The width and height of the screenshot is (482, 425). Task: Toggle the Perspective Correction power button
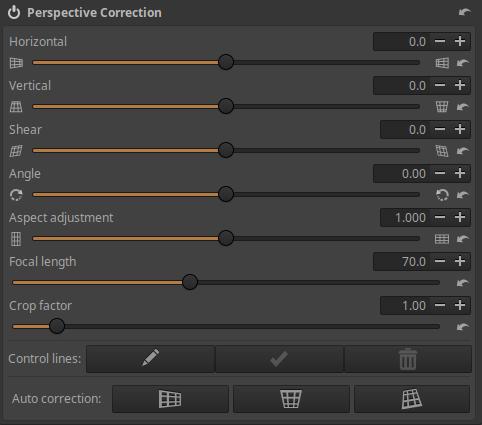(14, 13)
